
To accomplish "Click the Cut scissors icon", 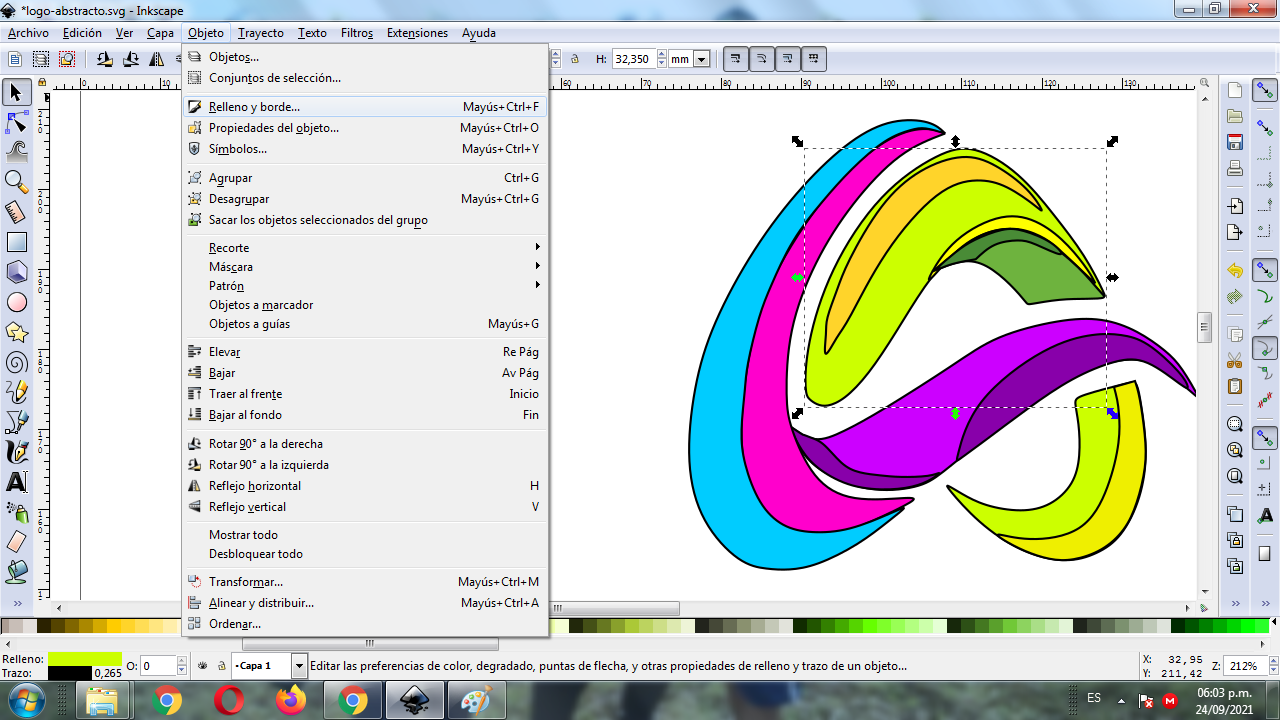I will (1235, 361).
